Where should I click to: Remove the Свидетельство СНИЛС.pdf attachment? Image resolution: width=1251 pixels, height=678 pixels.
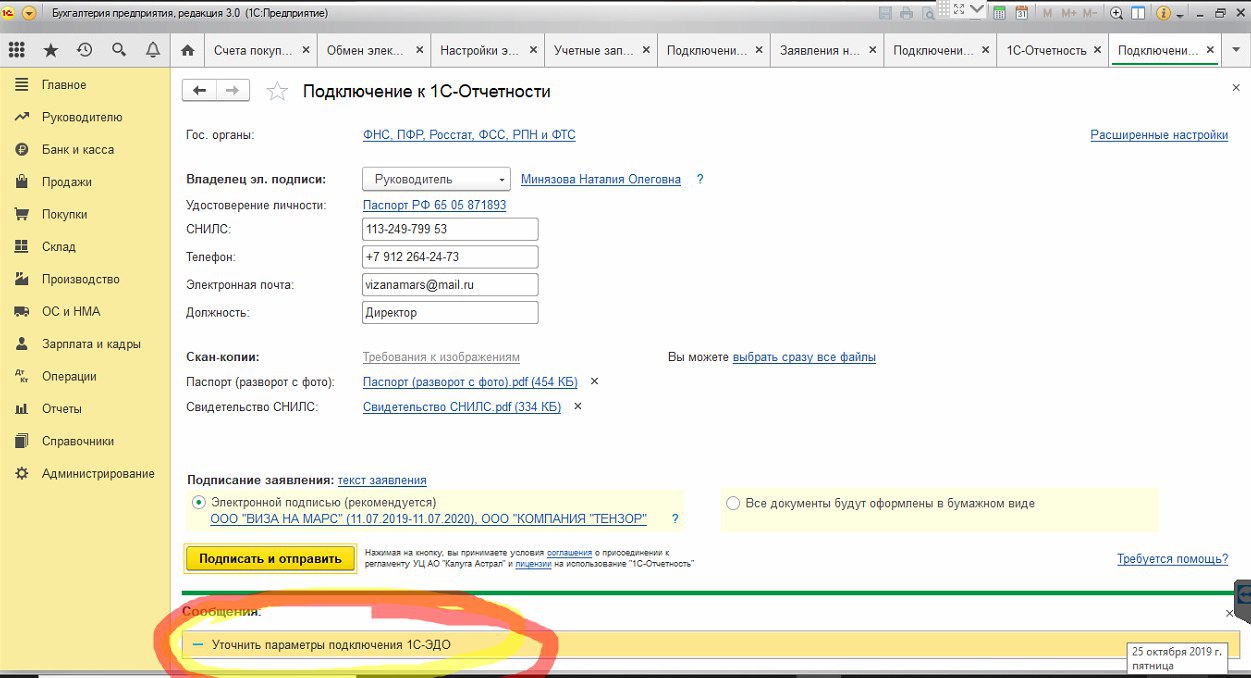point(577,406)
